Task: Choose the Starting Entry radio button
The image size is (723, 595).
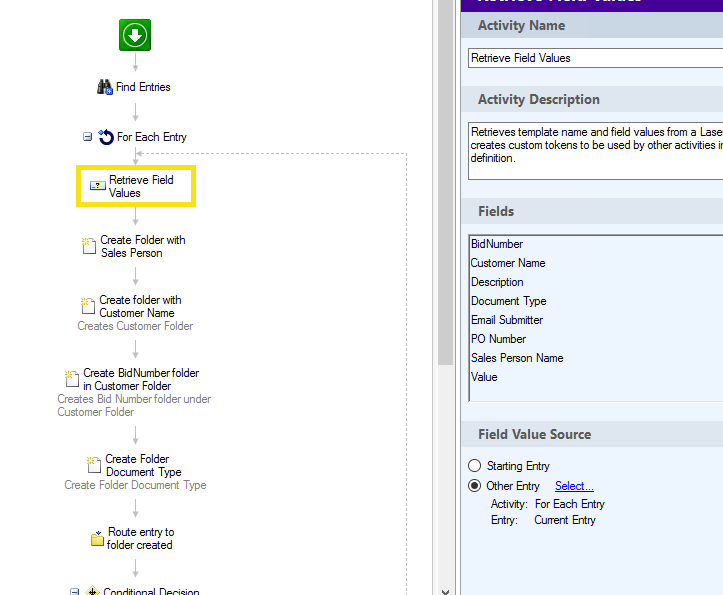Action: point(475,466)
